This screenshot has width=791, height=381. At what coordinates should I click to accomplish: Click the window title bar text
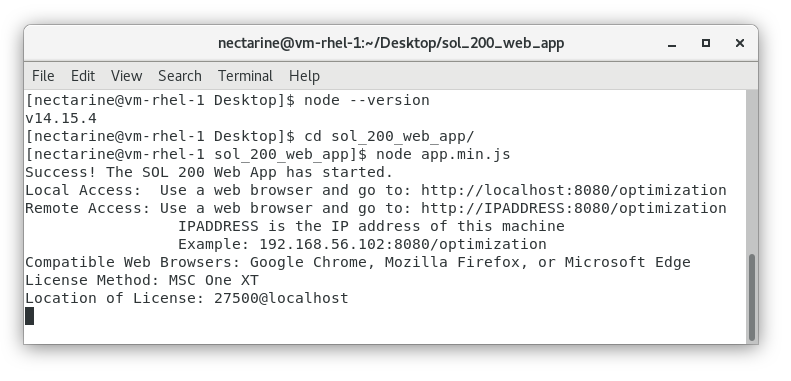point(391,43)
